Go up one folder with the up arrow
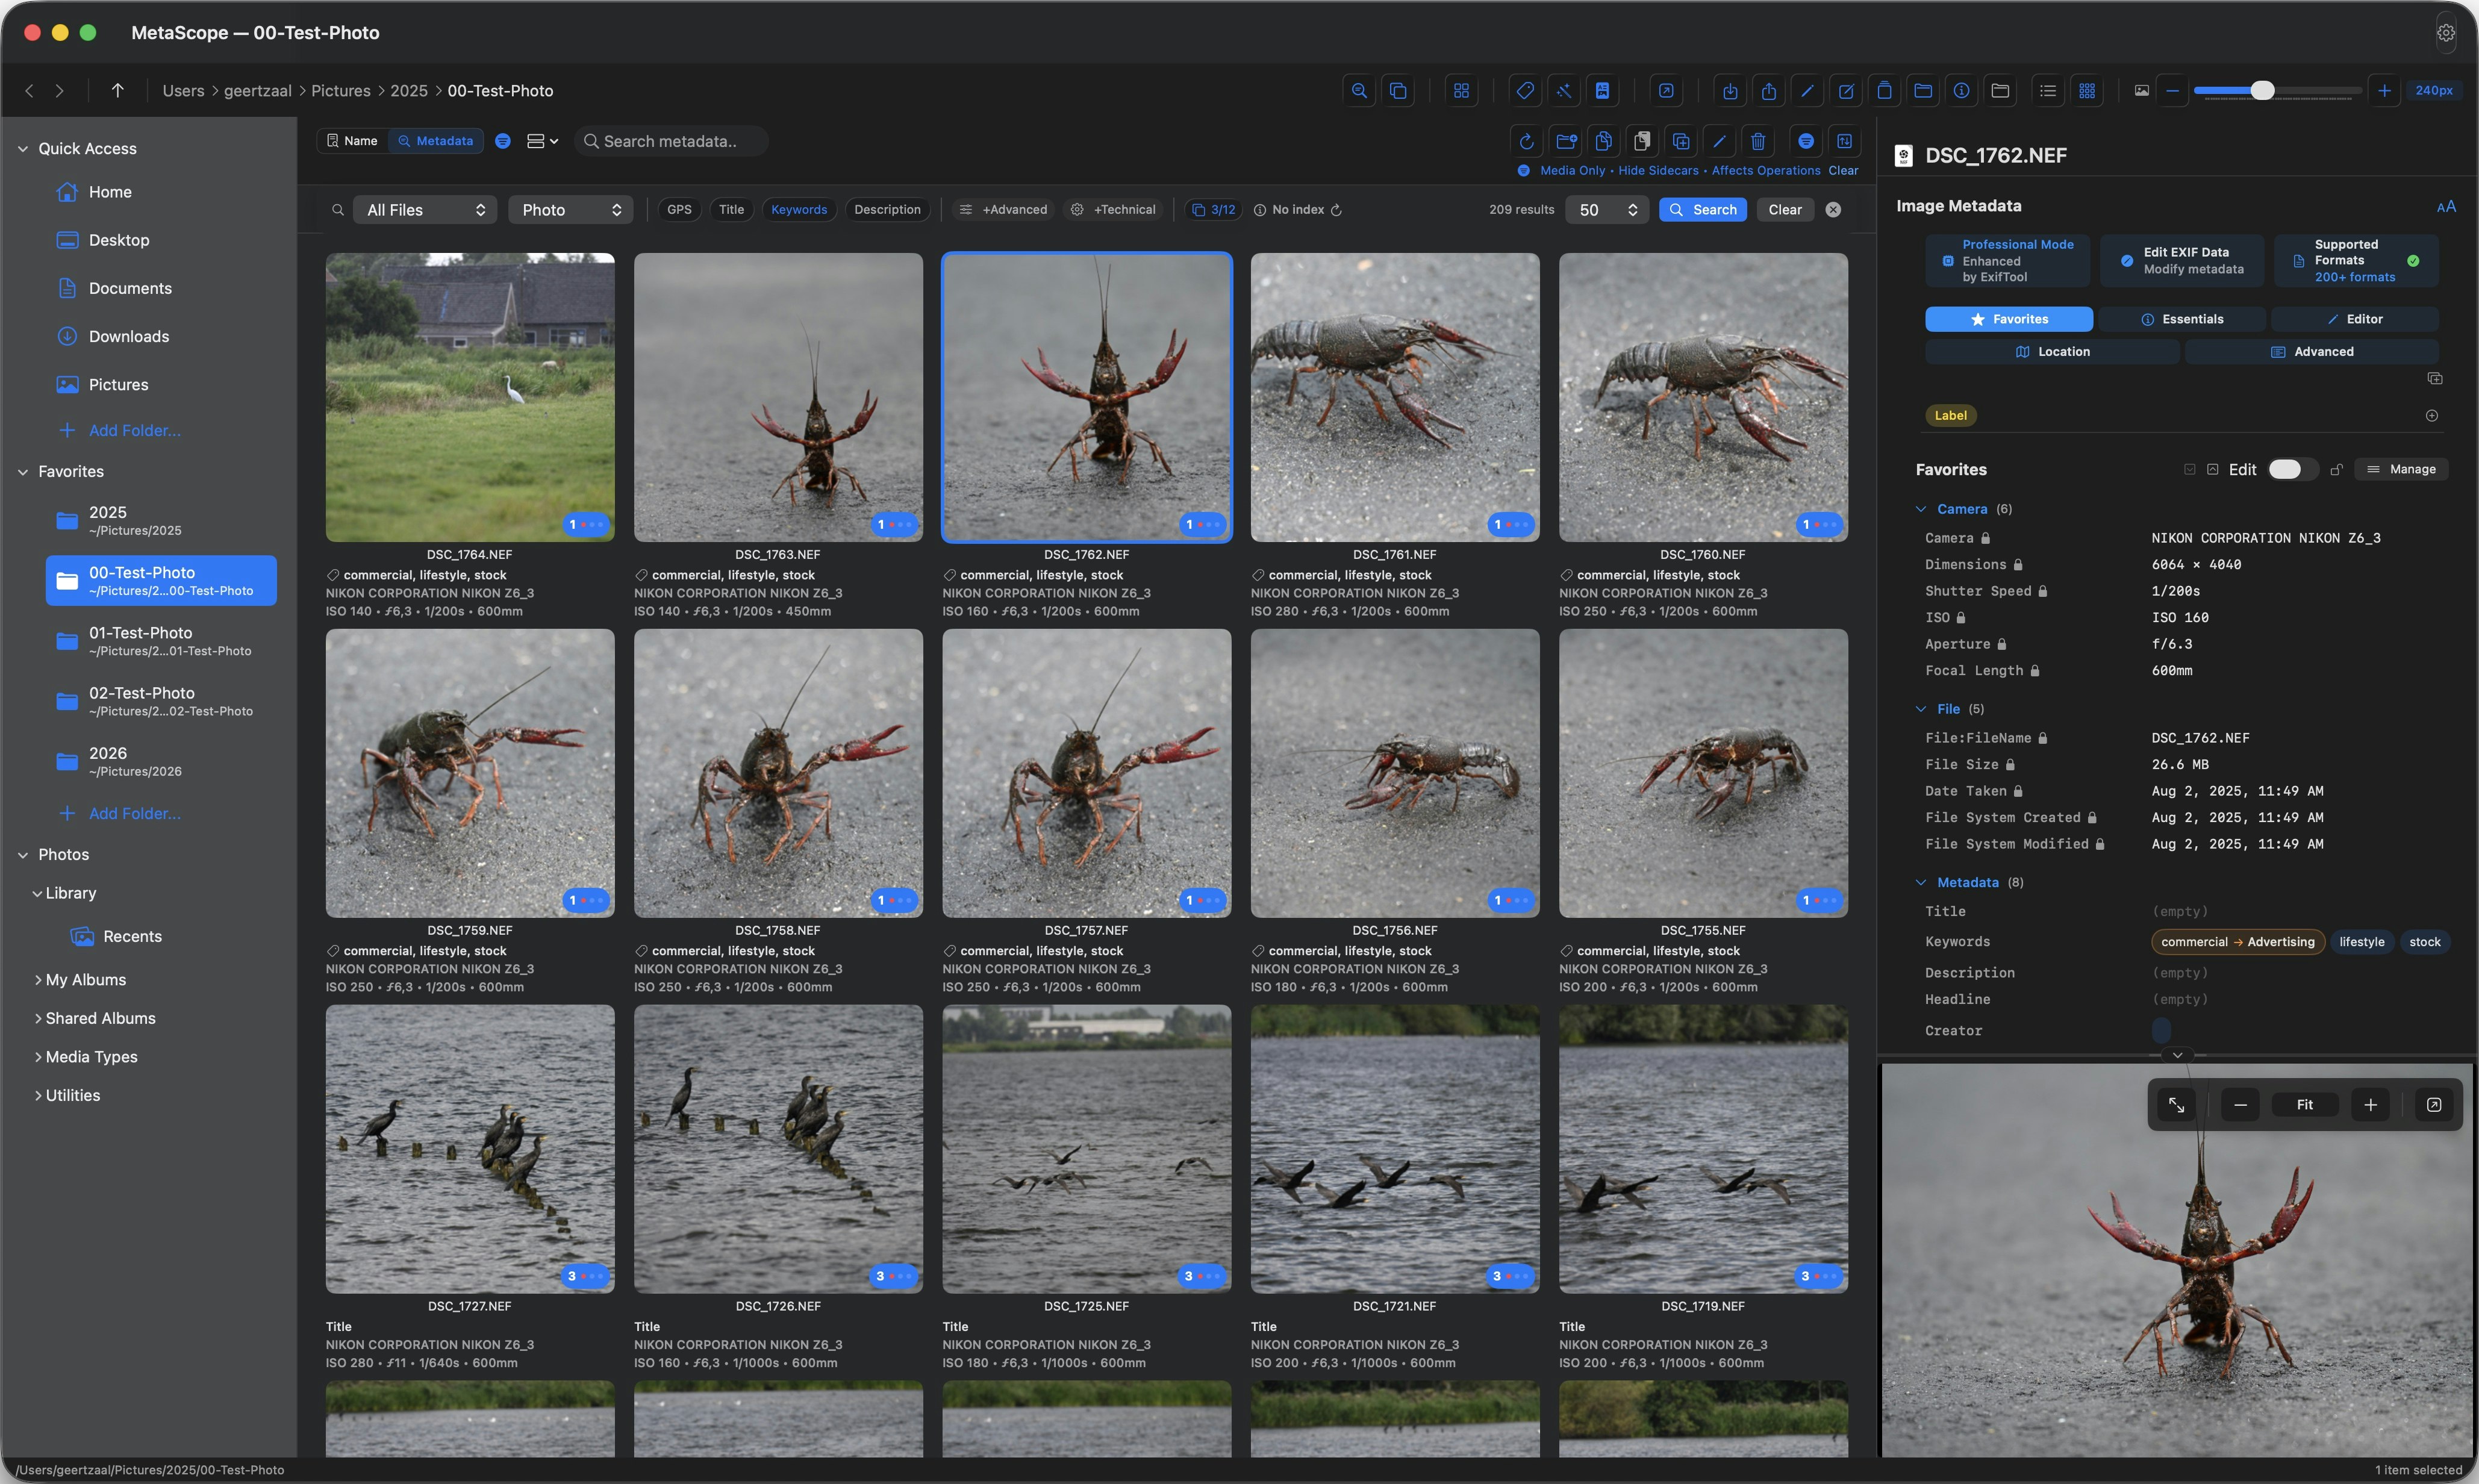This screenshot has height=1484, width=2479. click(117, 91)
